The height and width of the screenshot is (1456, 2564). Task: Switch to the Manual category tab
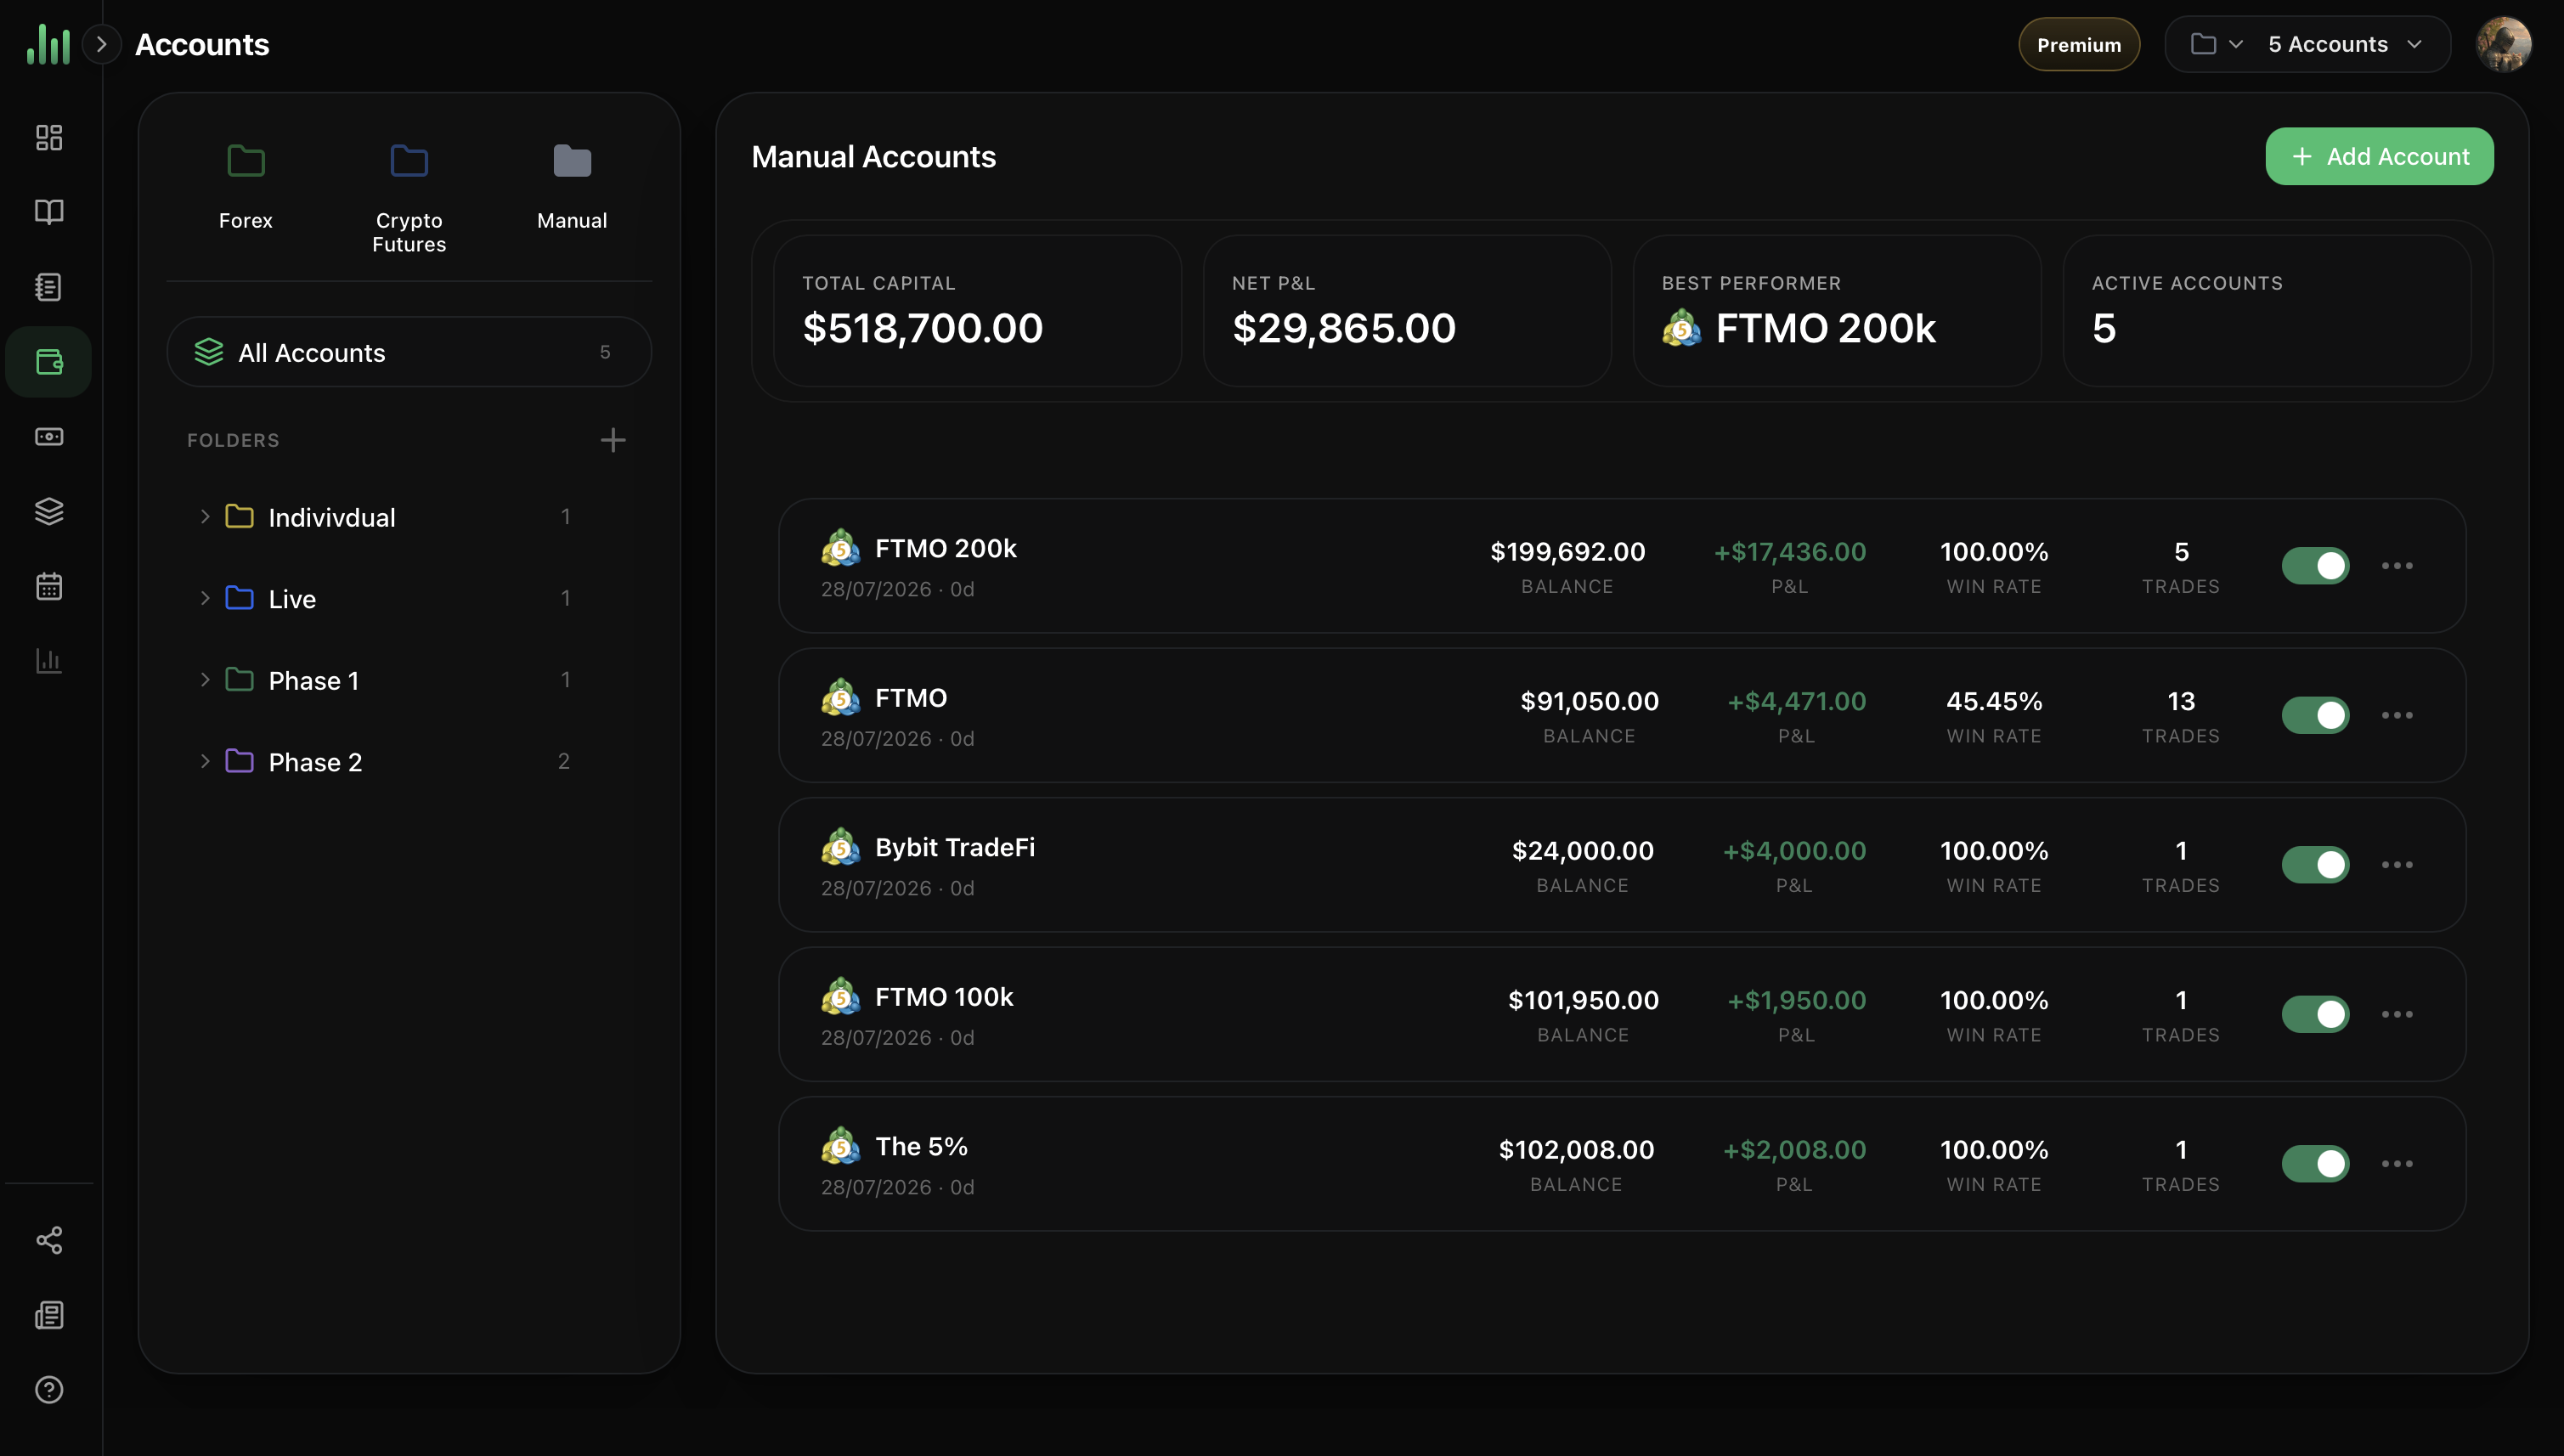pos(572,186)
